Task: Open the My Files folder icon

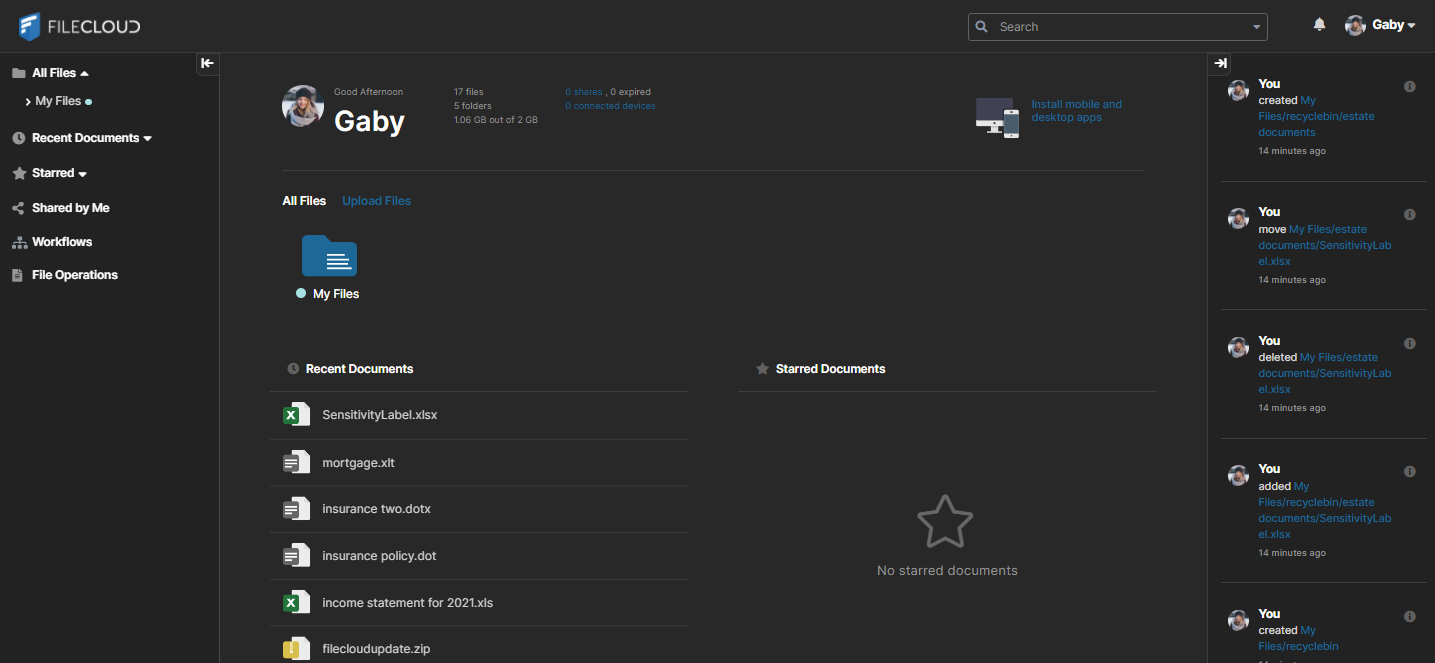Action: 329,256
